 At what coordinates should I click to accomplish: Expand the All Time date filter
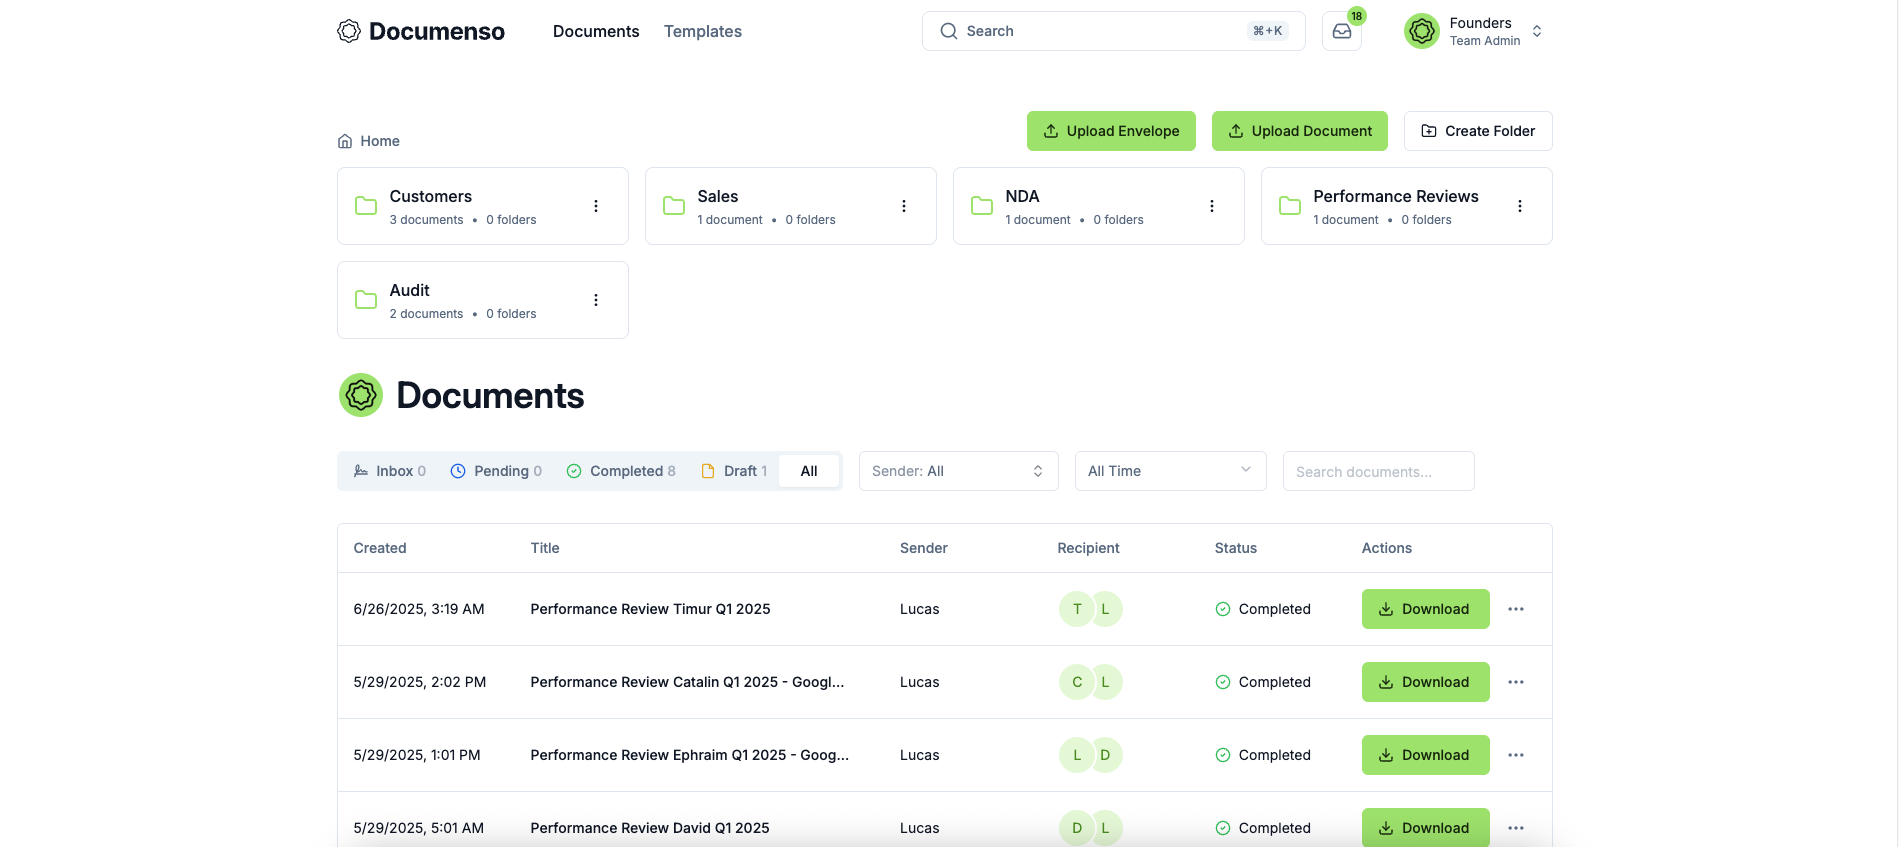(x=1170, y=471)
